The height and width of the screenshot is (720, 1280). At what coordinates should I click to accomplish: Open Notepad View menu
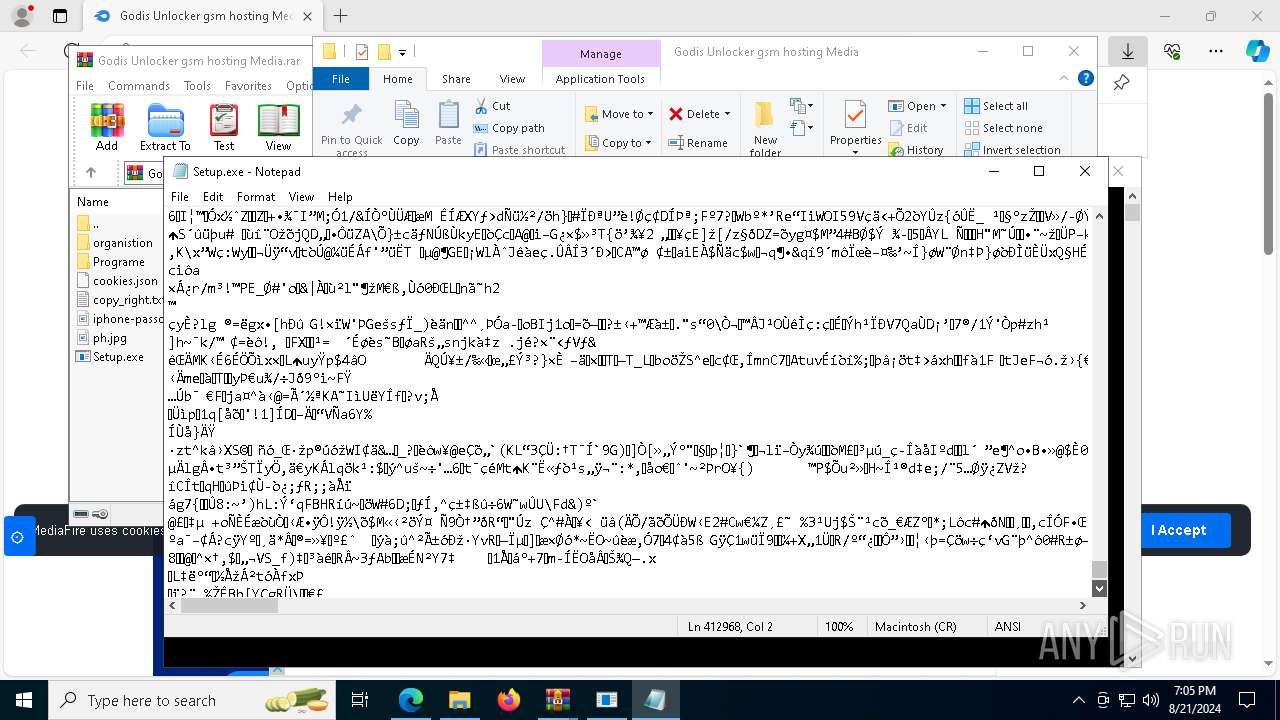coord(301,197)
